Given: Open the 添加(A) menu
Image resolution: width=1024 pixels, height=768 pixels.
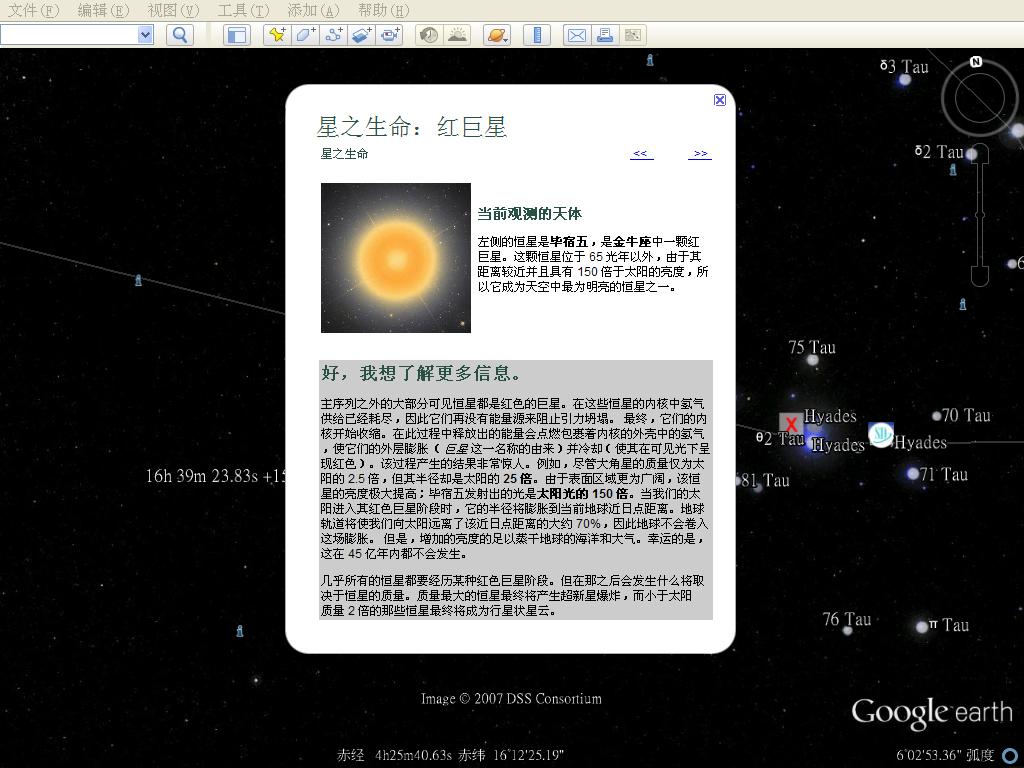Looking at the screenshot, I should [x=313, y=10].
